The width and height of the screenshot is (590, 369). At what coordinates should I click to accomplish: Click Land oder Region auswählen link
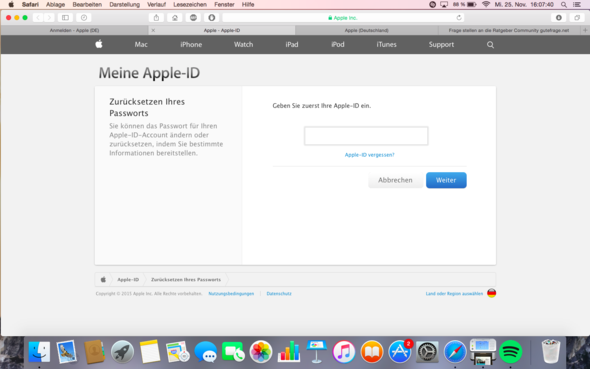[x=454, y=293]
